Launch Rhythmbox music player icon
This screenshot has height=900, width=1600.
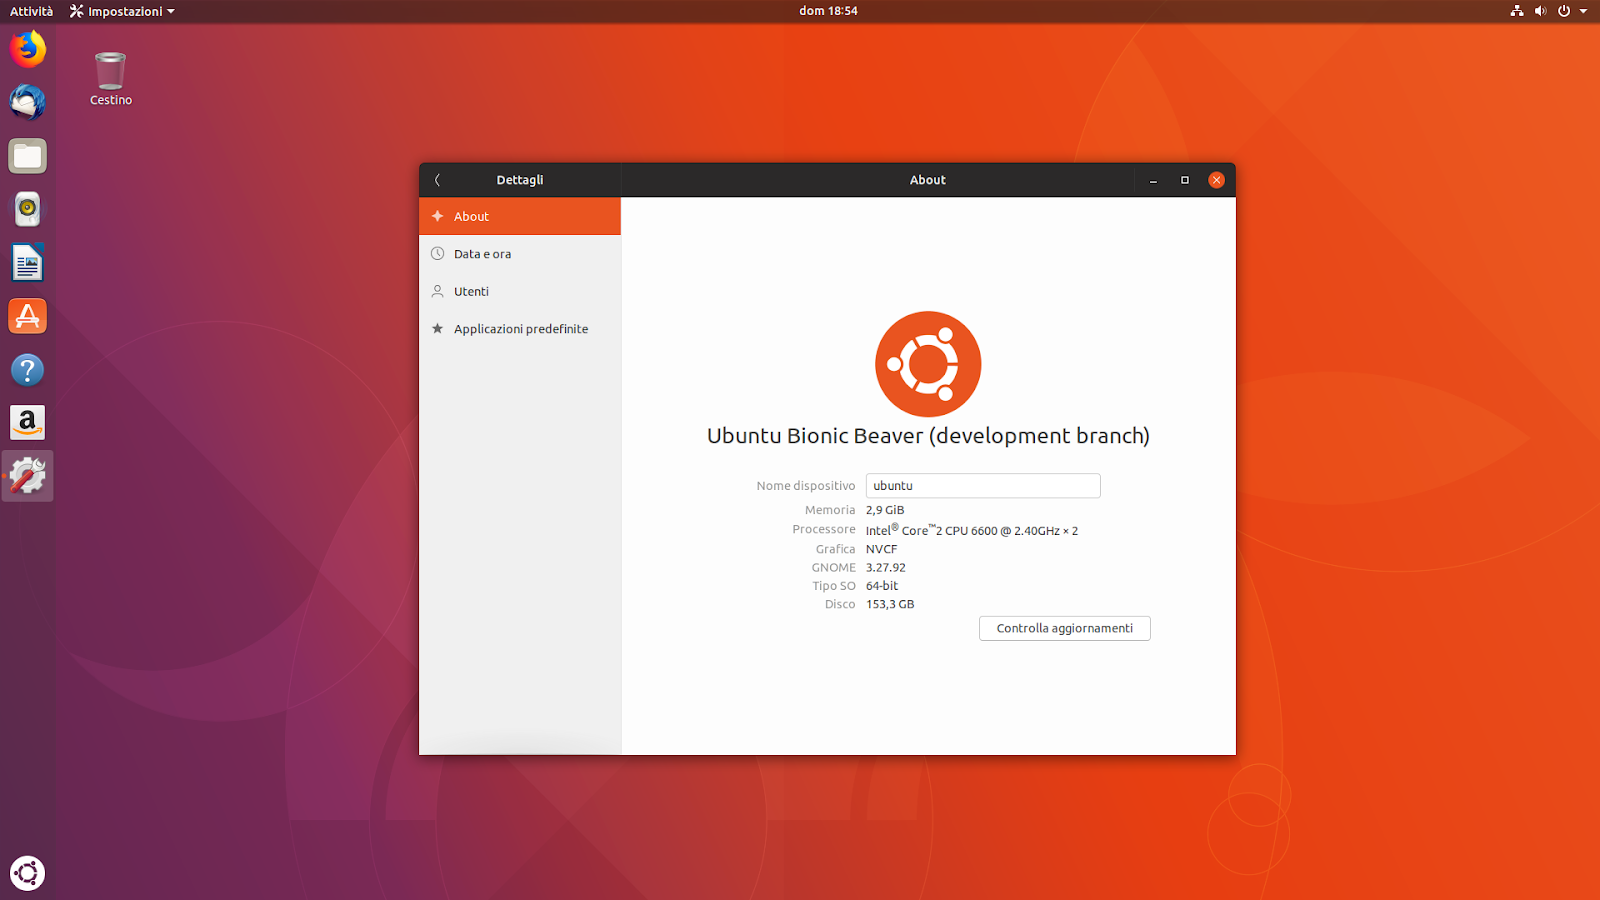tap(28, 209)
